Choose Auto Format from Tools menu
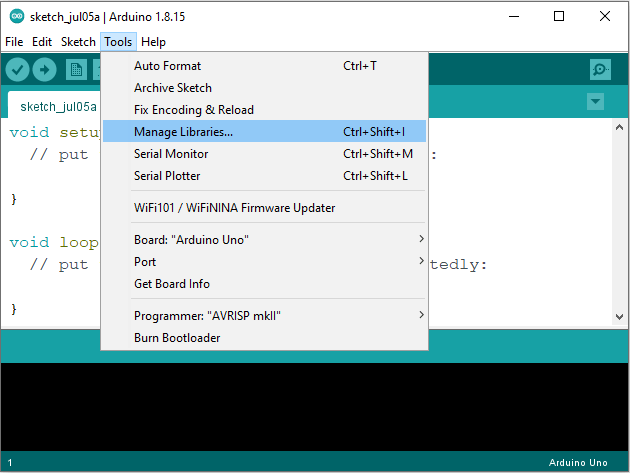630x473 pixels. point(264,66)
